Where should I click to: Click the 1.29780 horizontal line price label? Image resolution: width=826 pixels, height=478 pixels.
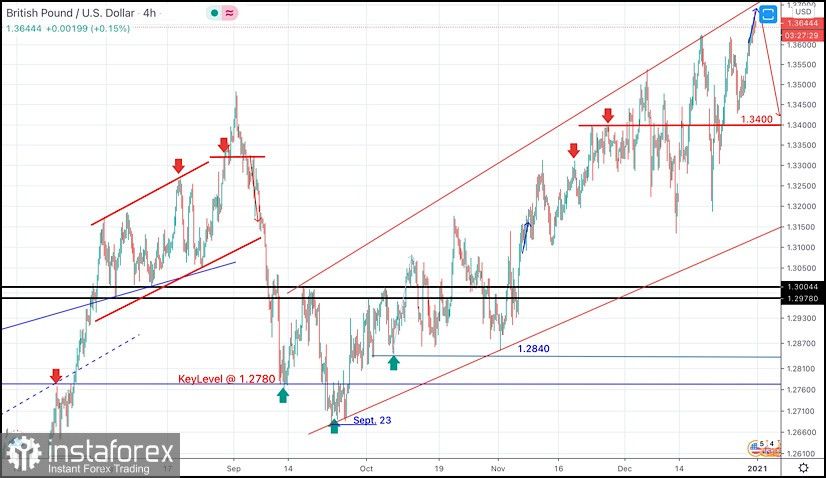[x=803, y=299]
